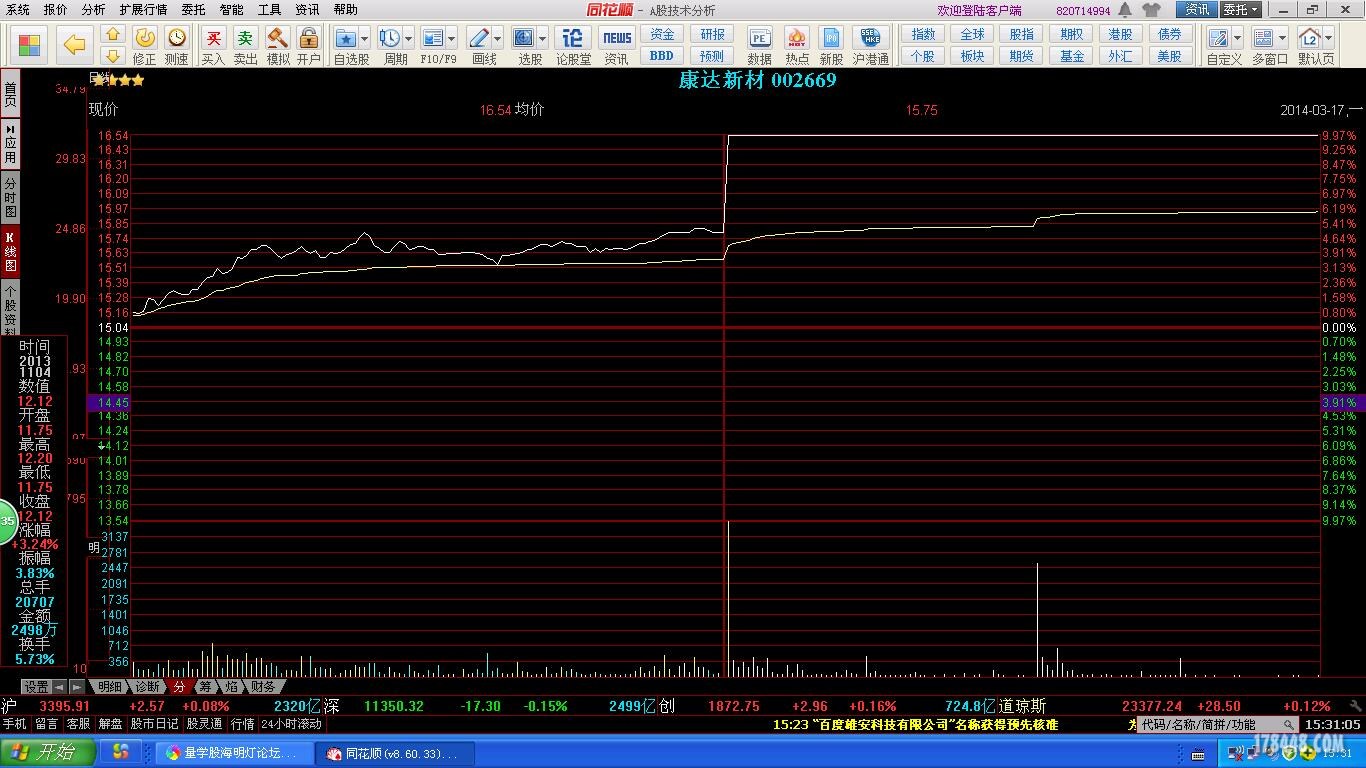
Task: Open the 自选股 star folder icon
Action: click(346, 38)
